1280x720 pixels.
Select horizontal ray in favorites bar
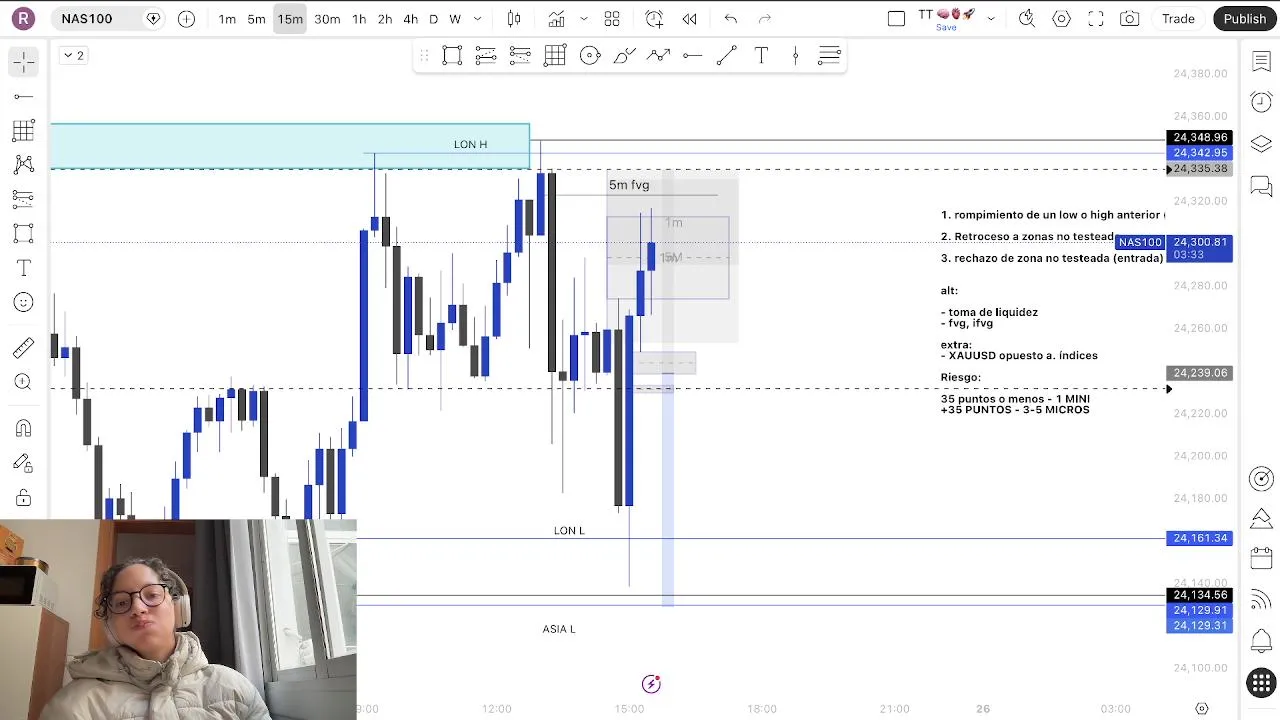coord(692,56)
